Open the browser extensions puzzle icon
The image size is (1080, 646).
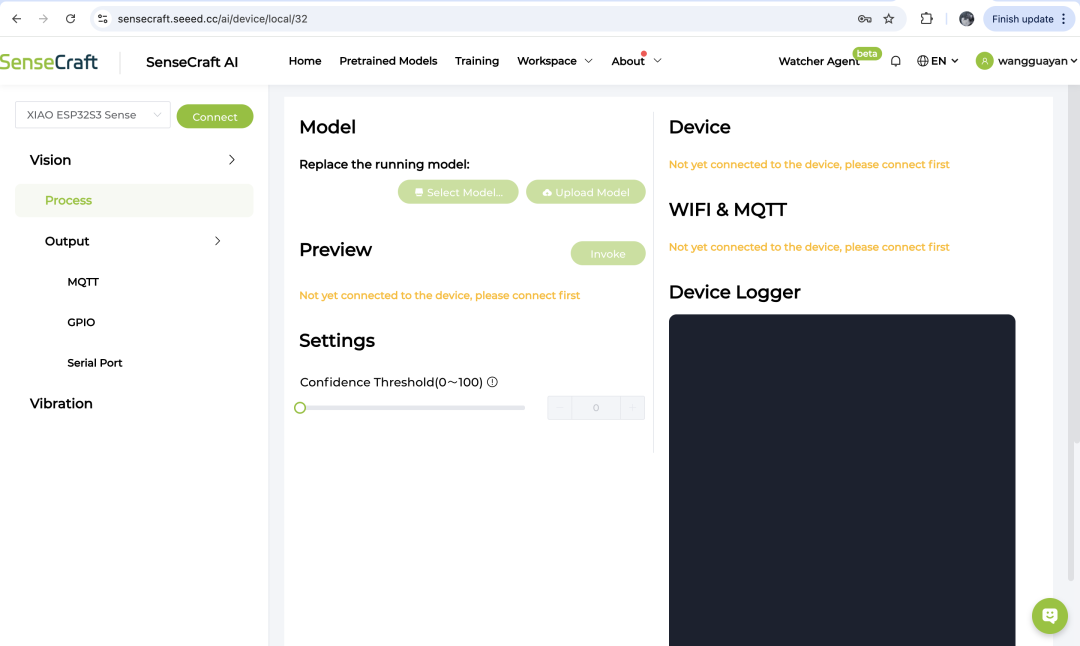coord(926,19)
